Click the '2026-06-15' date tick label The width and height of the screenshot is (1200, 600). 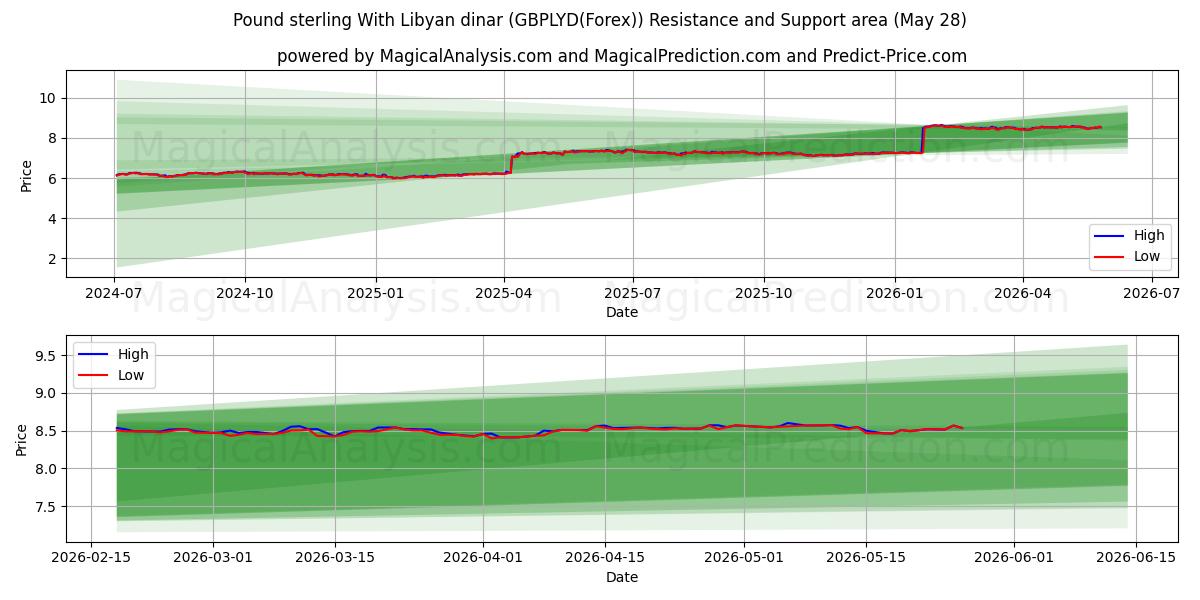[x=1138, y=559]
